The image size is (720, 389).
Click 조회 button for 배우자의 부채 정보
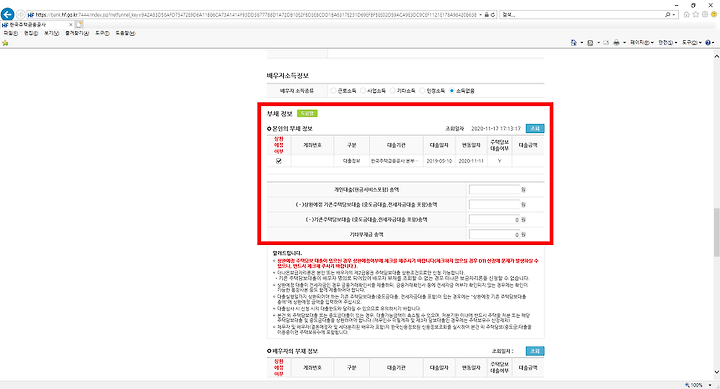(x=535, y=351)
